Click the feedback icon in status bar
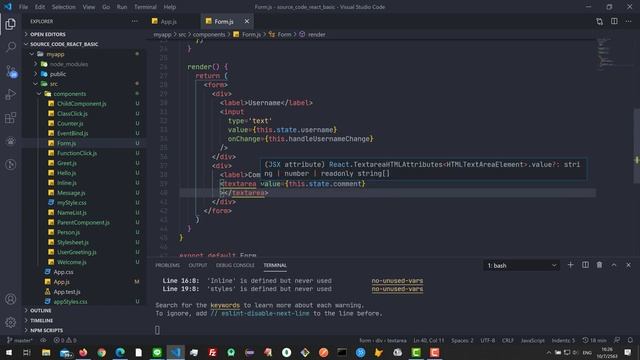Screen dimensions: 640x360 click(x=617, y=340)
